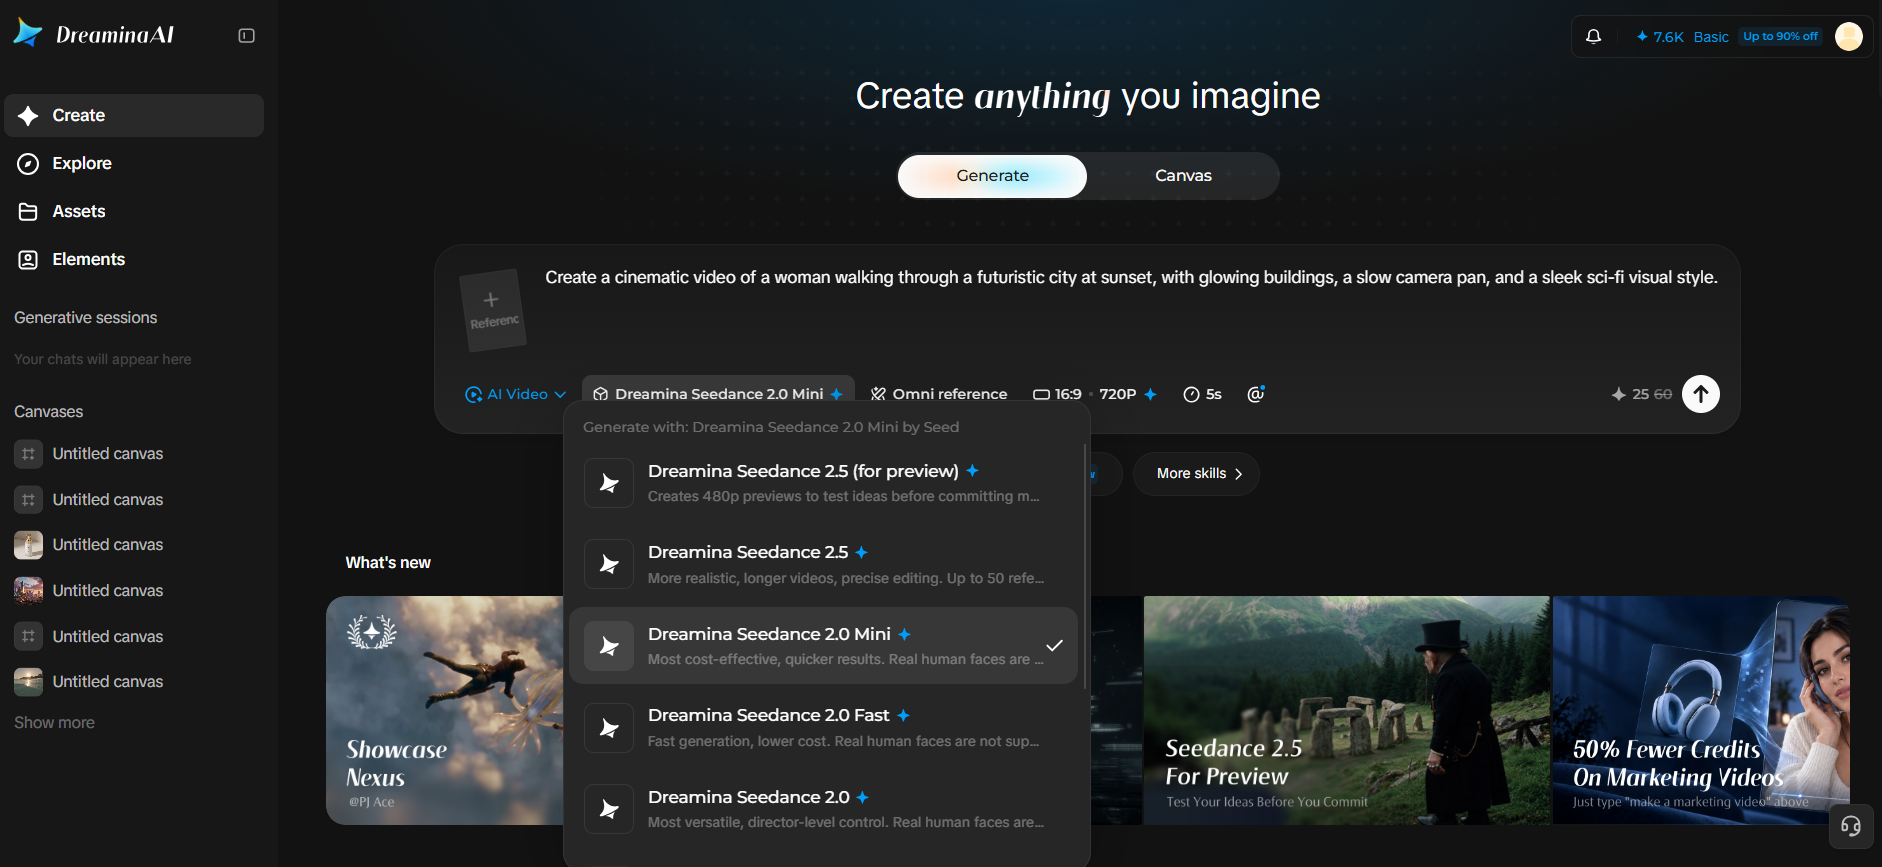The height and width of the screenshot is (867, 1882).
Task: Choose the Dreamina Seedance 2.5 model
Action: point(824,564)
